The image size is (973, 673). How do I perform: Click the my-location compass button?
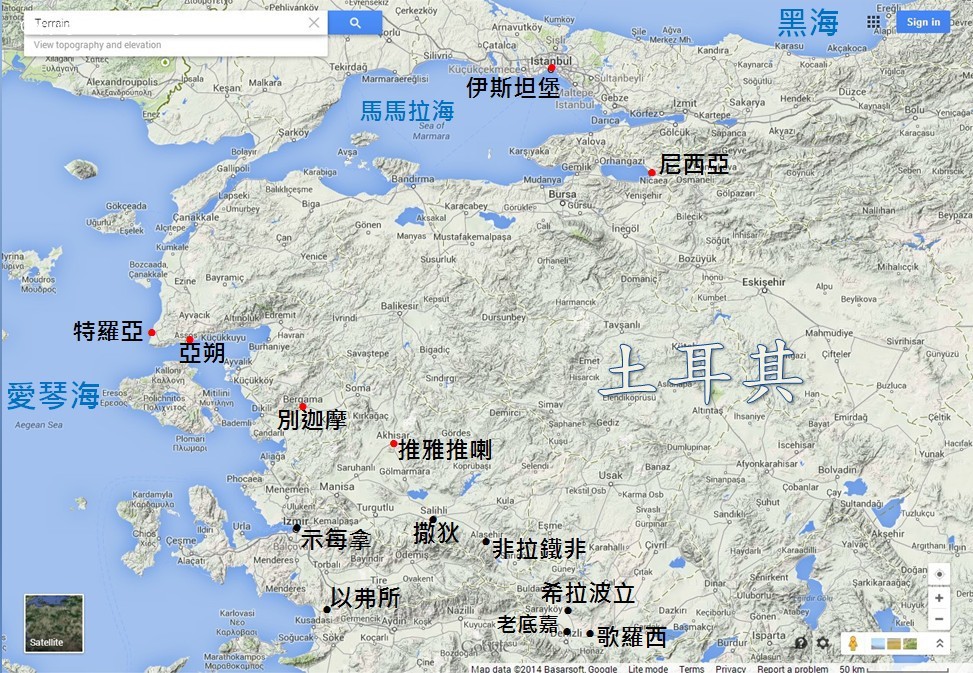(939, 574)
